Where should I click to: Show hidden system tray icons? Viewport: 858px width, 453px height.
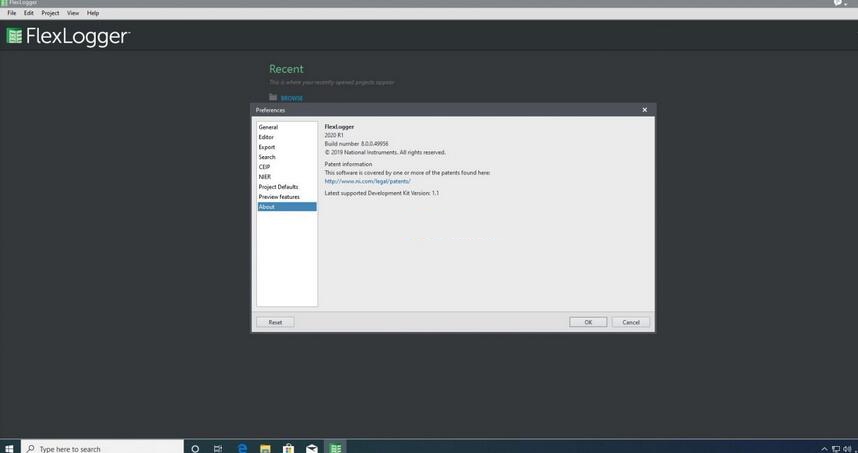pos(825,449)
